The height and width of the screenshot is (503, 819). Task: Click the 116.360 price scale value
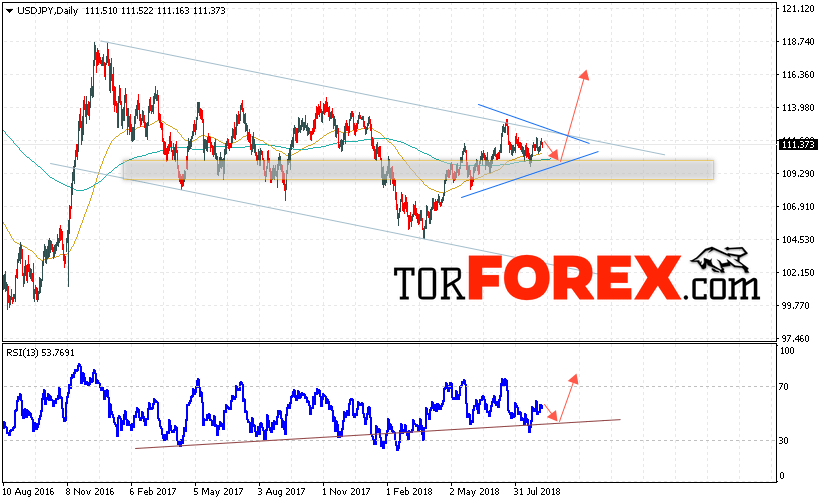(x=798, y=75)
